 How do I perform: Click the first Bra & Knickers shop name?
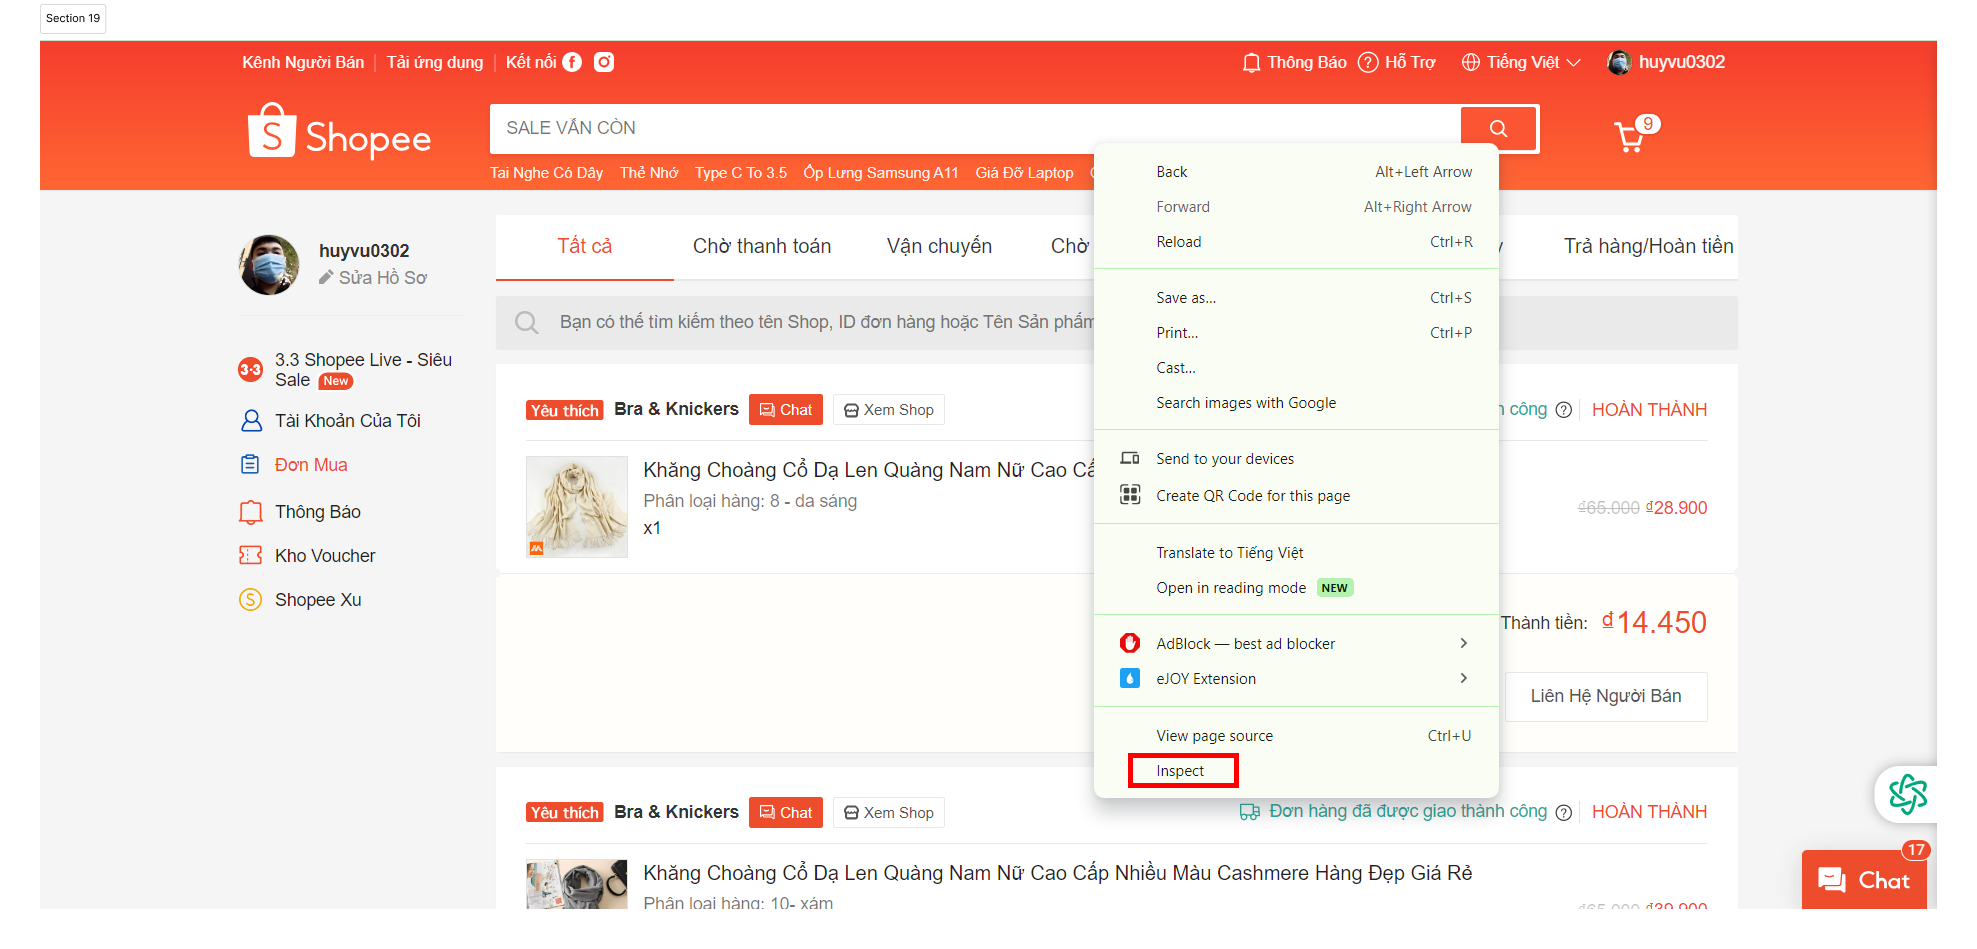[676, 409]
